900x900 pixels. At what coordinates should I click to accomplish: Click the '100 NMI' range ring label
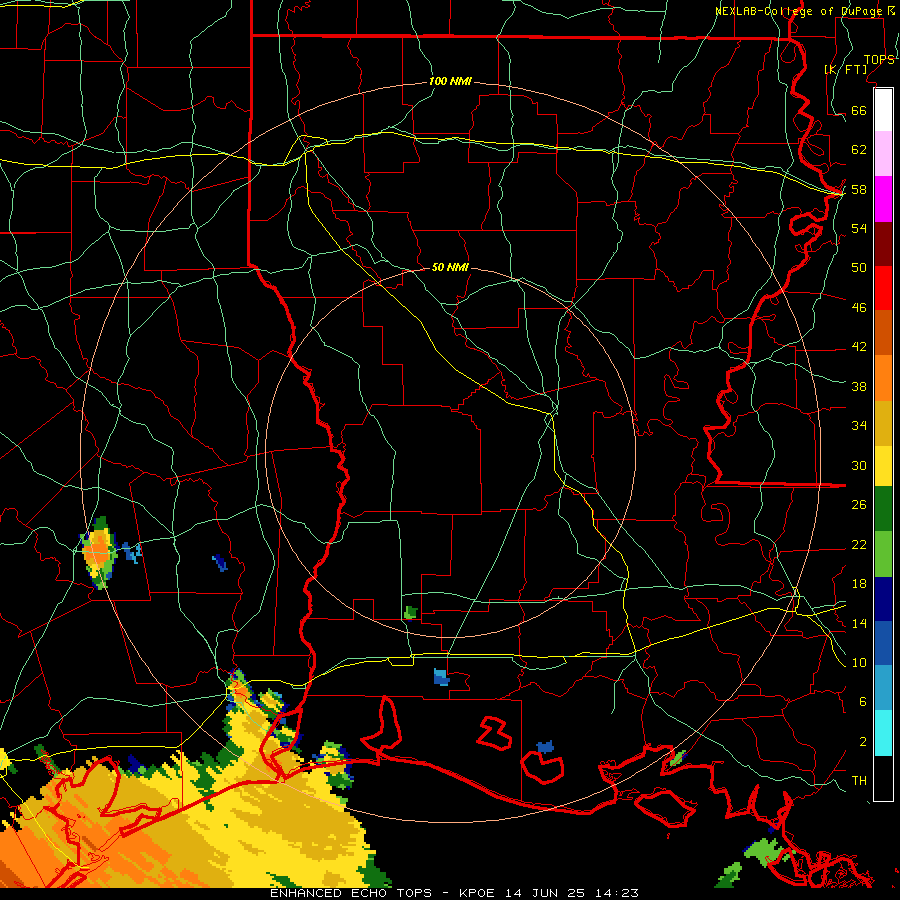point(450,81)
